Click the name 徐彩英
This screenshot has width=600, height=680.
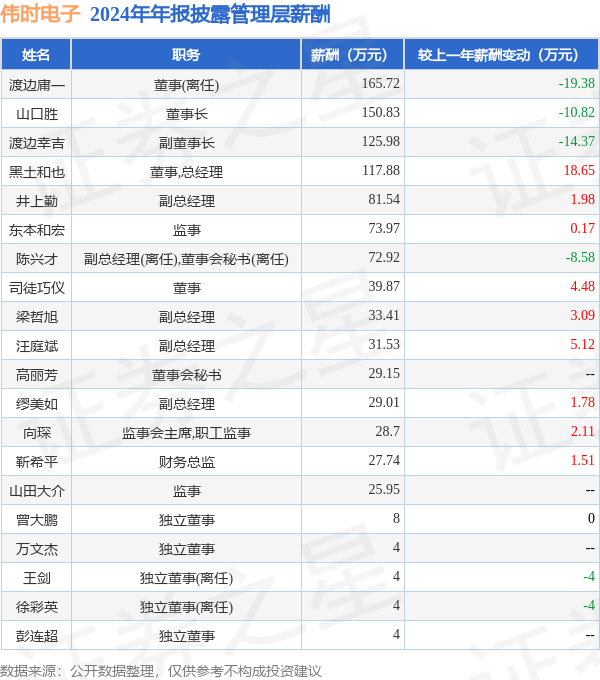(37, 607)
